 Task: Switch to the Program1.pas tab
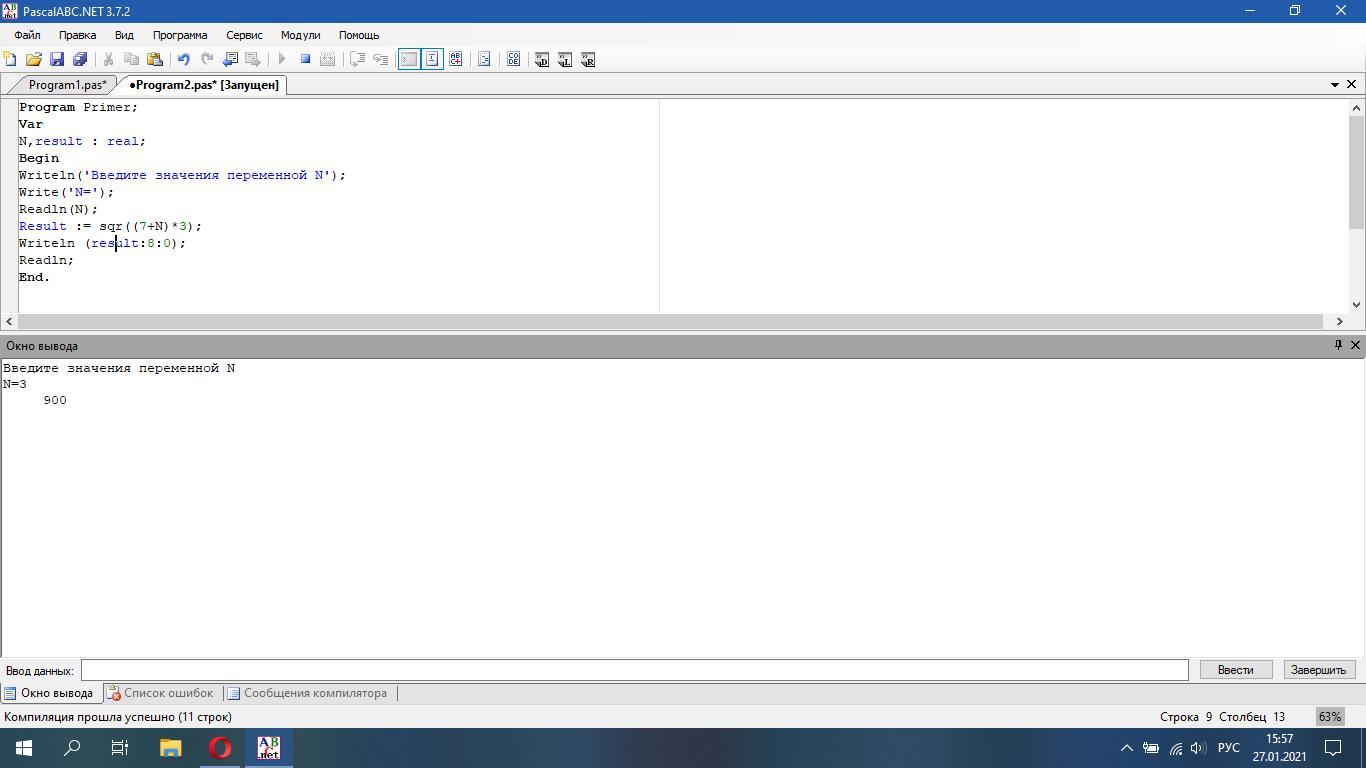click(x=67, y=85)
